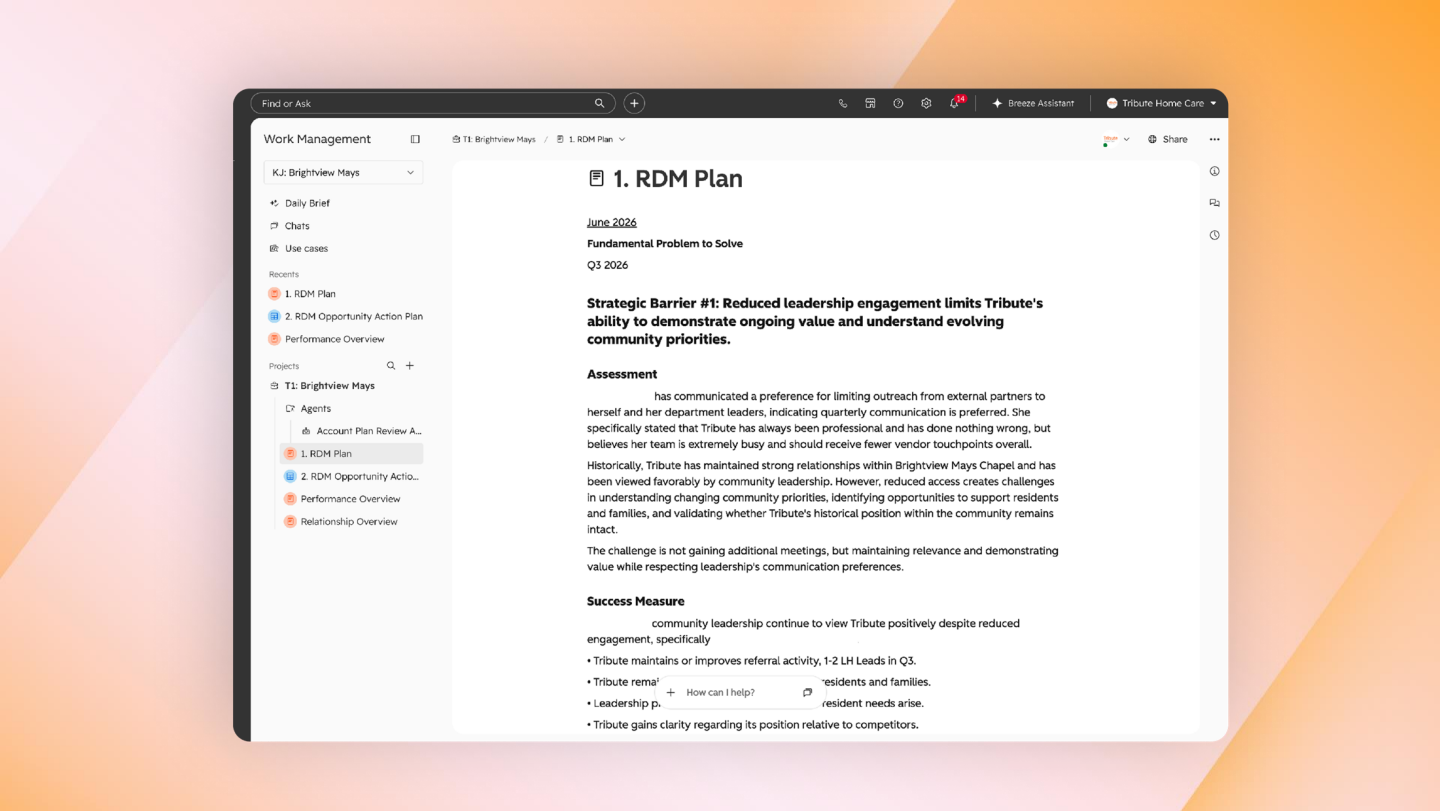
Task: Click the Success Measure heading
Action: (636, 601)
